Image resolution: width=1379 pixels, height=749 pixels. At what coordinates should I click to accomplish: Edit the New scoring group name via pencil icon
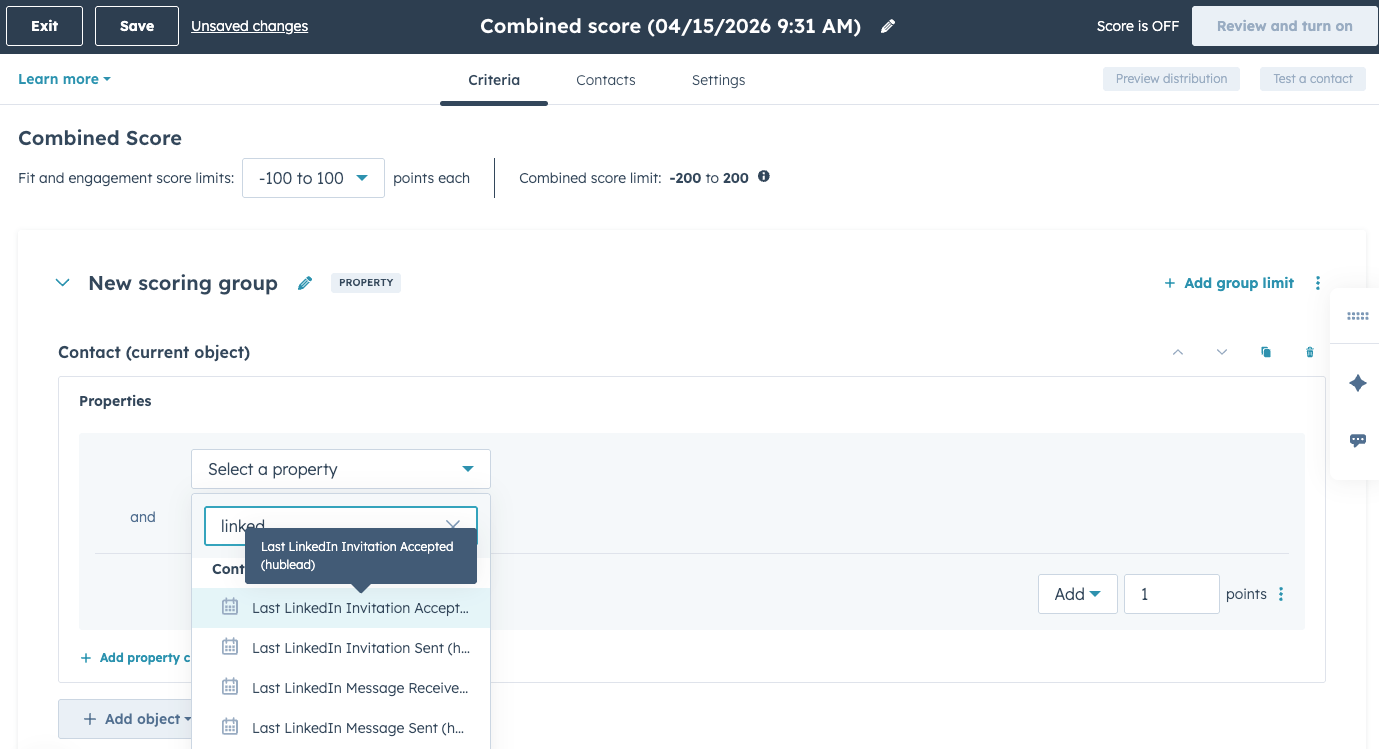click(305, 283)
